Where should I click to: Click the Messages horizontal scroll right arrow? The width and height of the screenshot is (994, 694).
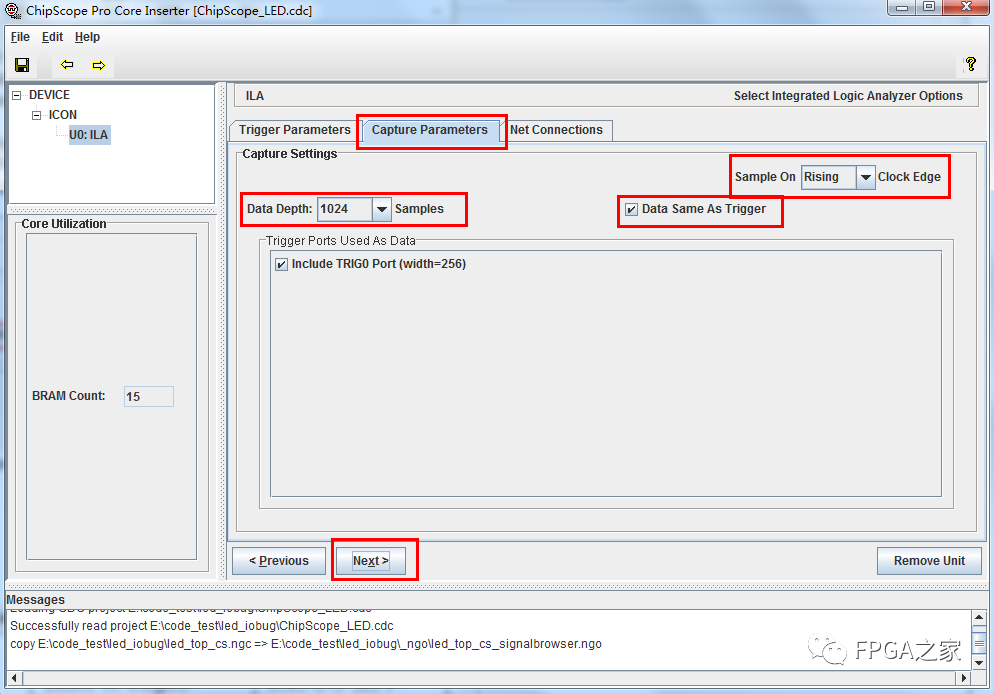(x=964, y=678)
